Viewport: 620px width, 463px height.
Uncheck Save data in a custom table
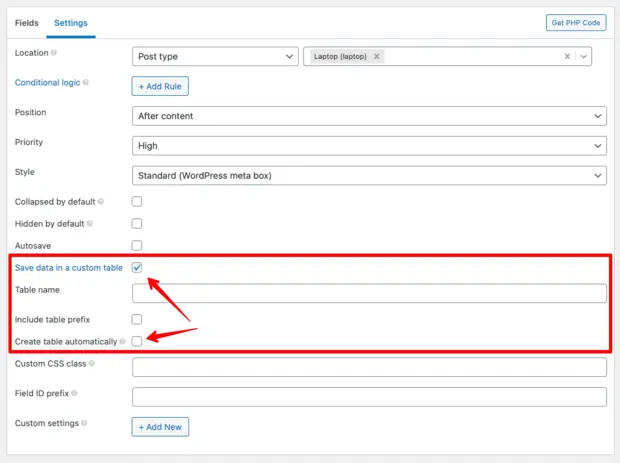coord(137,268)
